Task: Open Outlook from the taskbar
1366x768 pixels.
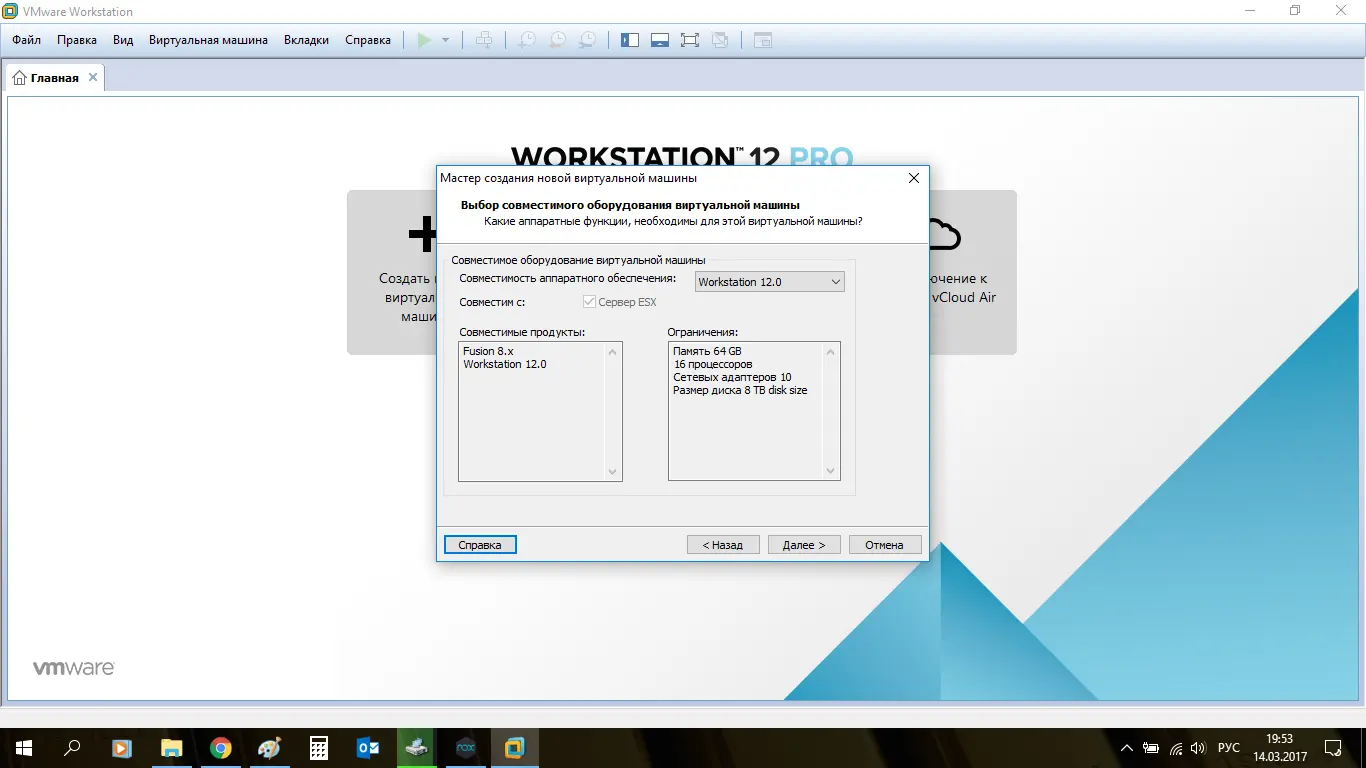Action: (368, 747)
